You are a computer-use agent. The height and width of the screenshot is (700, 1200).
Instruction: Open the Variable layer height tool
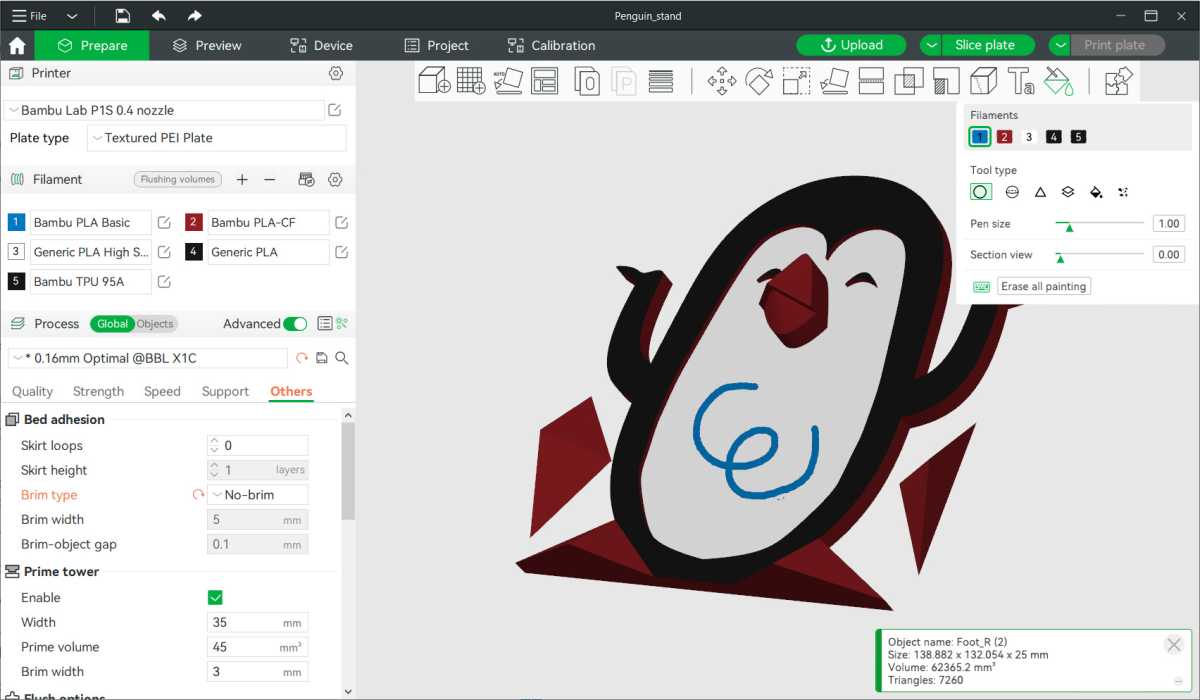point(660,81)
